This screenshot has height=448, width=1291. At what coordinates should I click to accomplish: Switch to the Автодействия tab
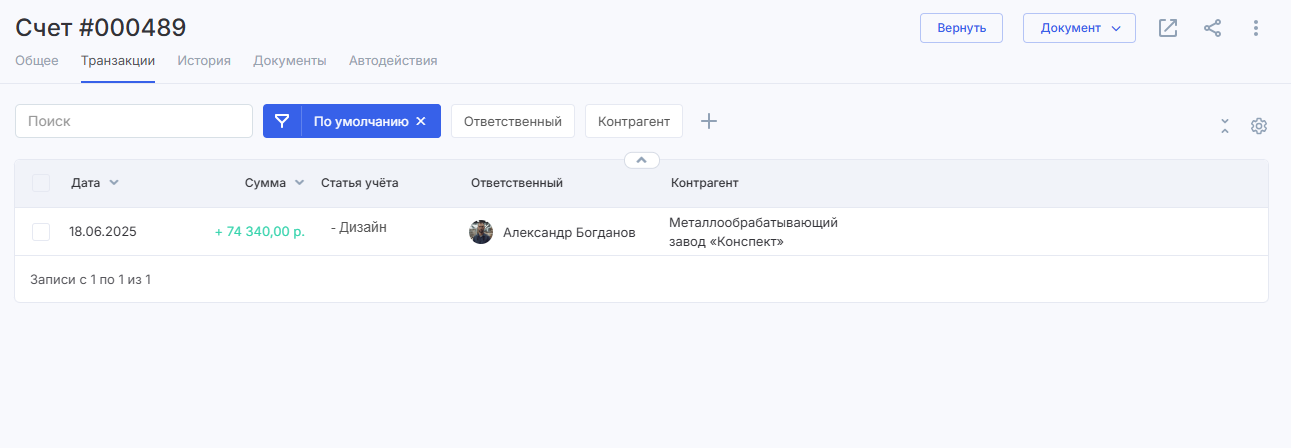[x=393, y=61]
